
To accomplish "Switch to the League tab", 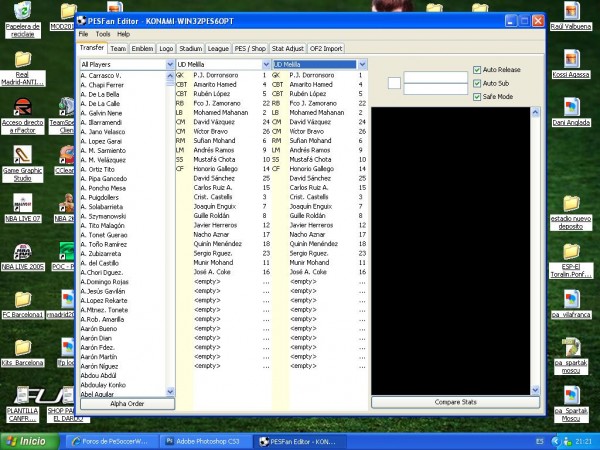I will point(218,49).
